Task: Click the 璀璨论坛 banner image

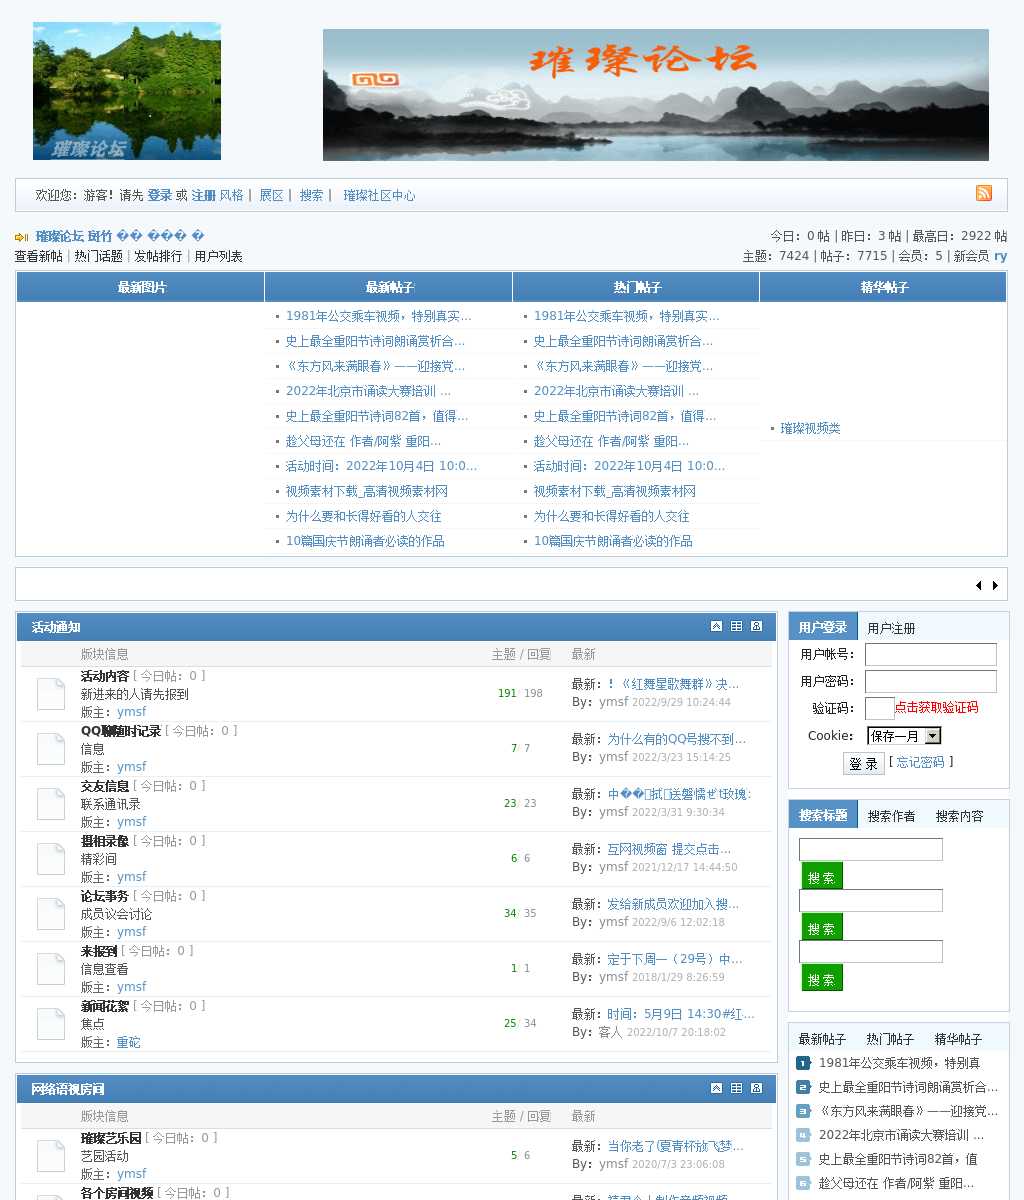Action: (x=656, y=95)
